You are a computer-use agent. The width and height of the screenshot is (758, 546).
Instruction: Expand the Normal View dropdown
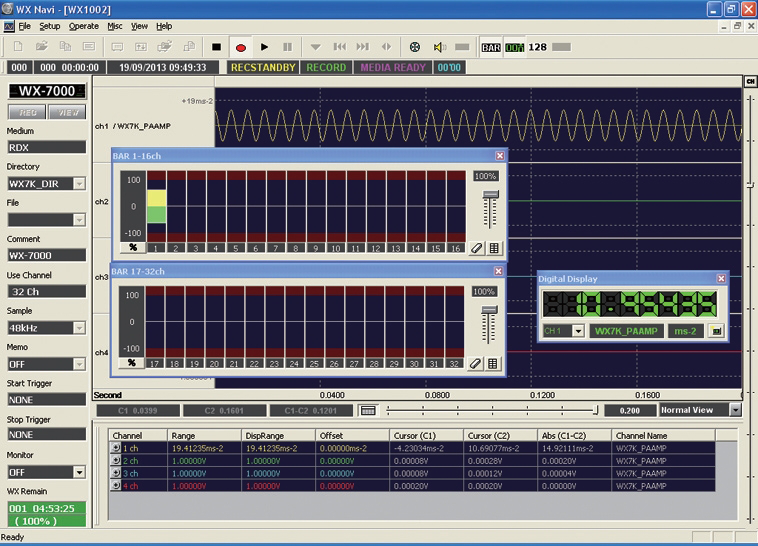tap(735, 410)
